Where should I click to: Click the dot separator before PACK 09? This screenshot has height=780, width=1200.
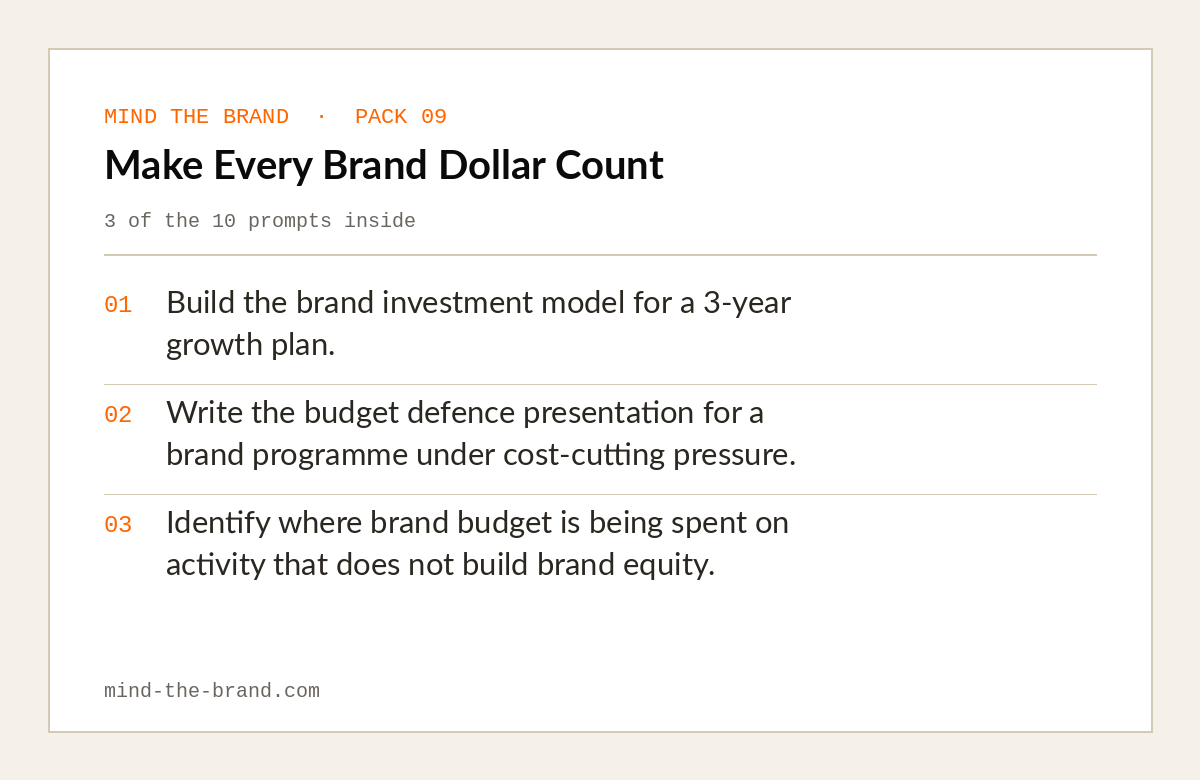pyautogui.click(x=321, y=117)
